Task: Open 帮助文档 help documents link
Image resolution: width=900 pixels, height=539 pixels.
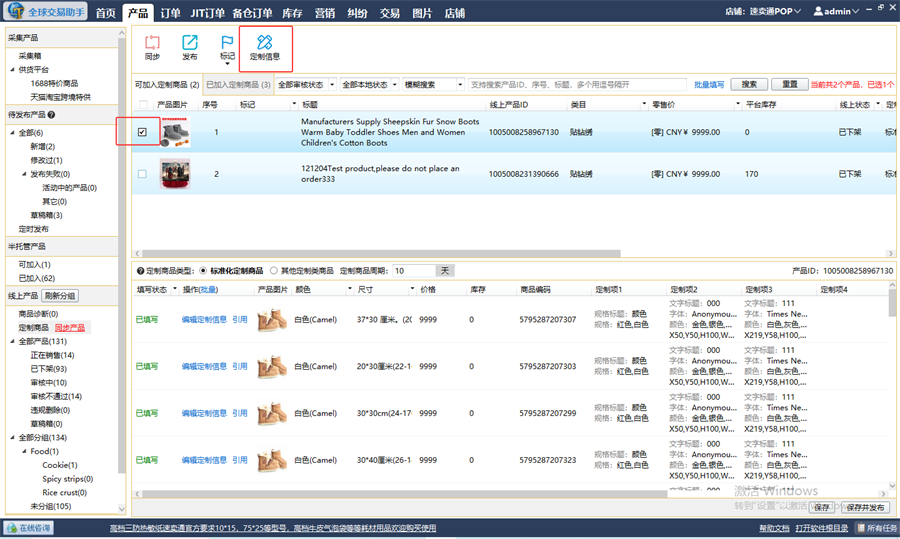Action: (774, 528)
